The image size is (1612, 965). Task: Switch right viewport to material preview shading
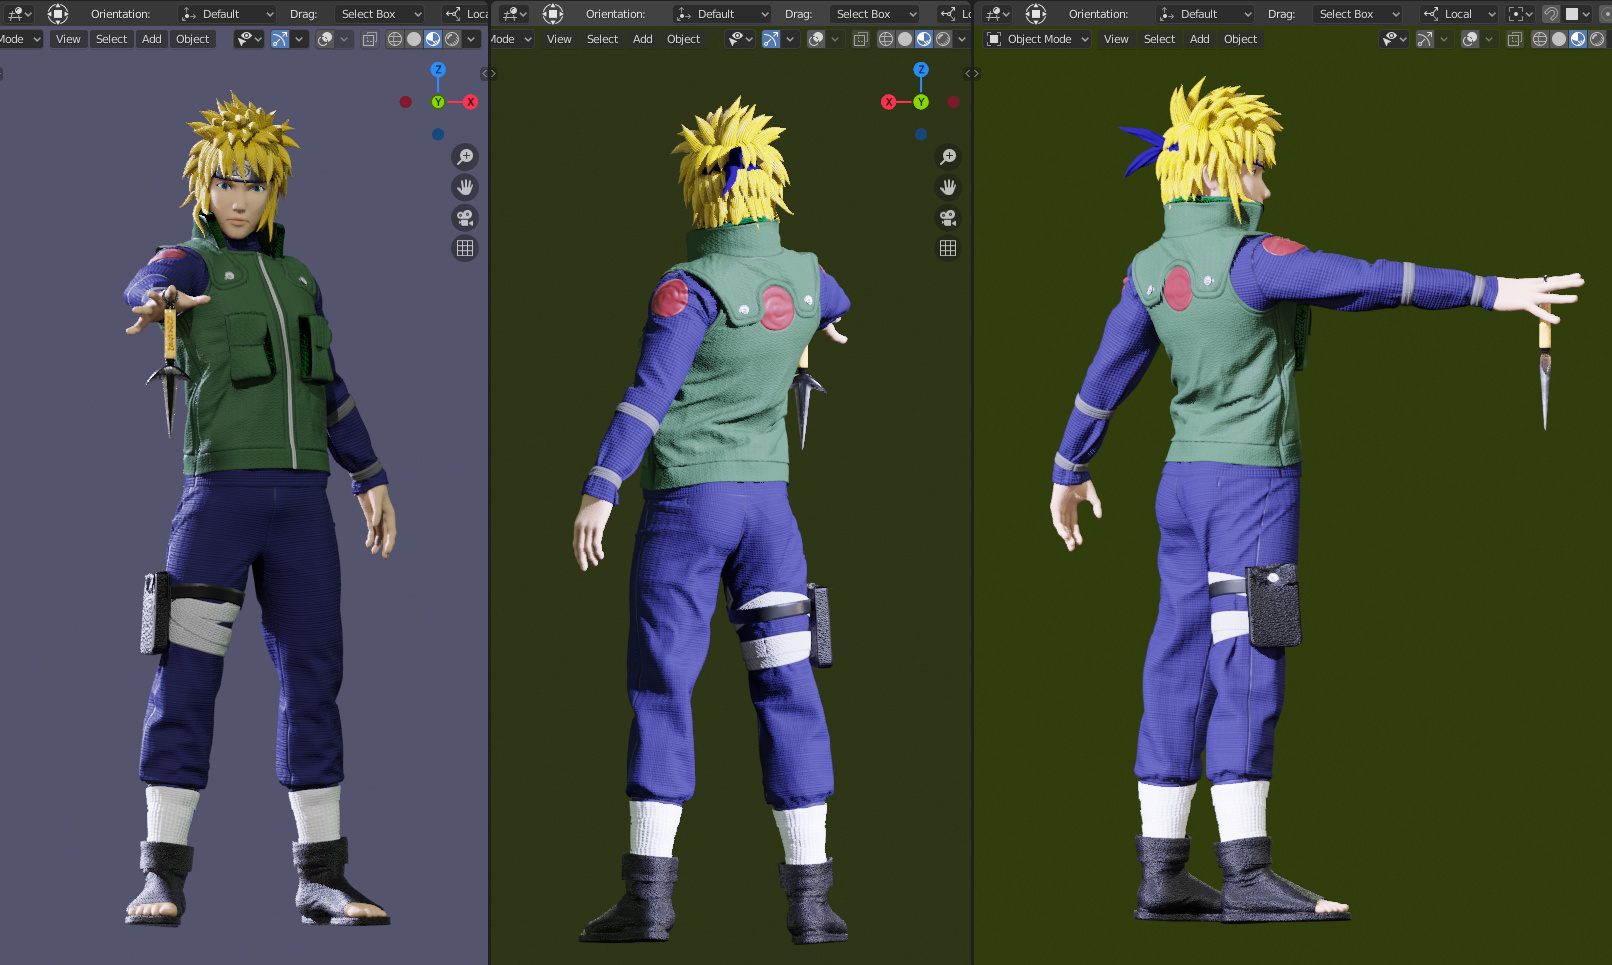pyautogui.click(x=1578, y=39)
